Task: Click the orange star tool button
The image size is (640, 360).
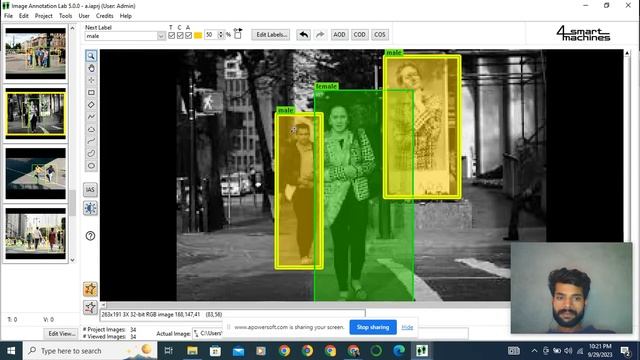Action: pyautogui.click(x=90, y=289)
